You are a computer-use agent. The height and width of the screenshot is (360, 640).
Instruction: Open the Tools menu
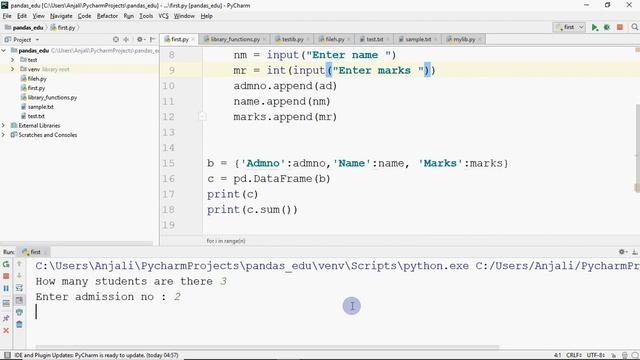(146, 16)
